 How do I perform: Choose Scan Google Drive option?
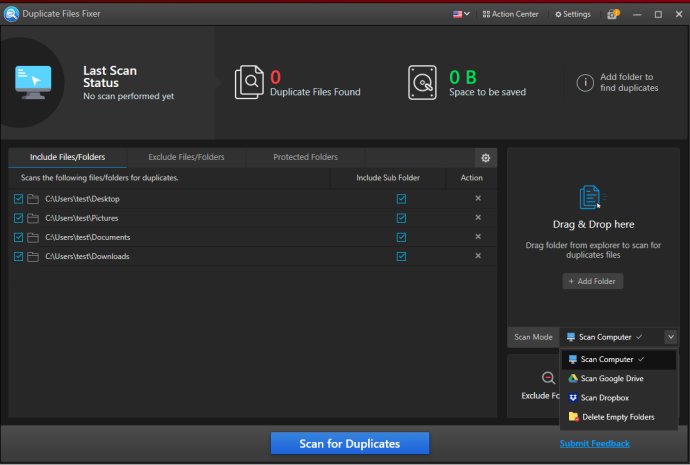coord(619,378)
